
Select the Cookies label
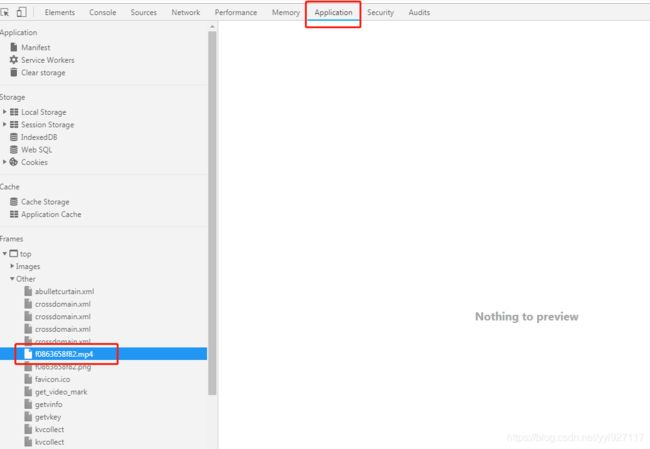34,162
